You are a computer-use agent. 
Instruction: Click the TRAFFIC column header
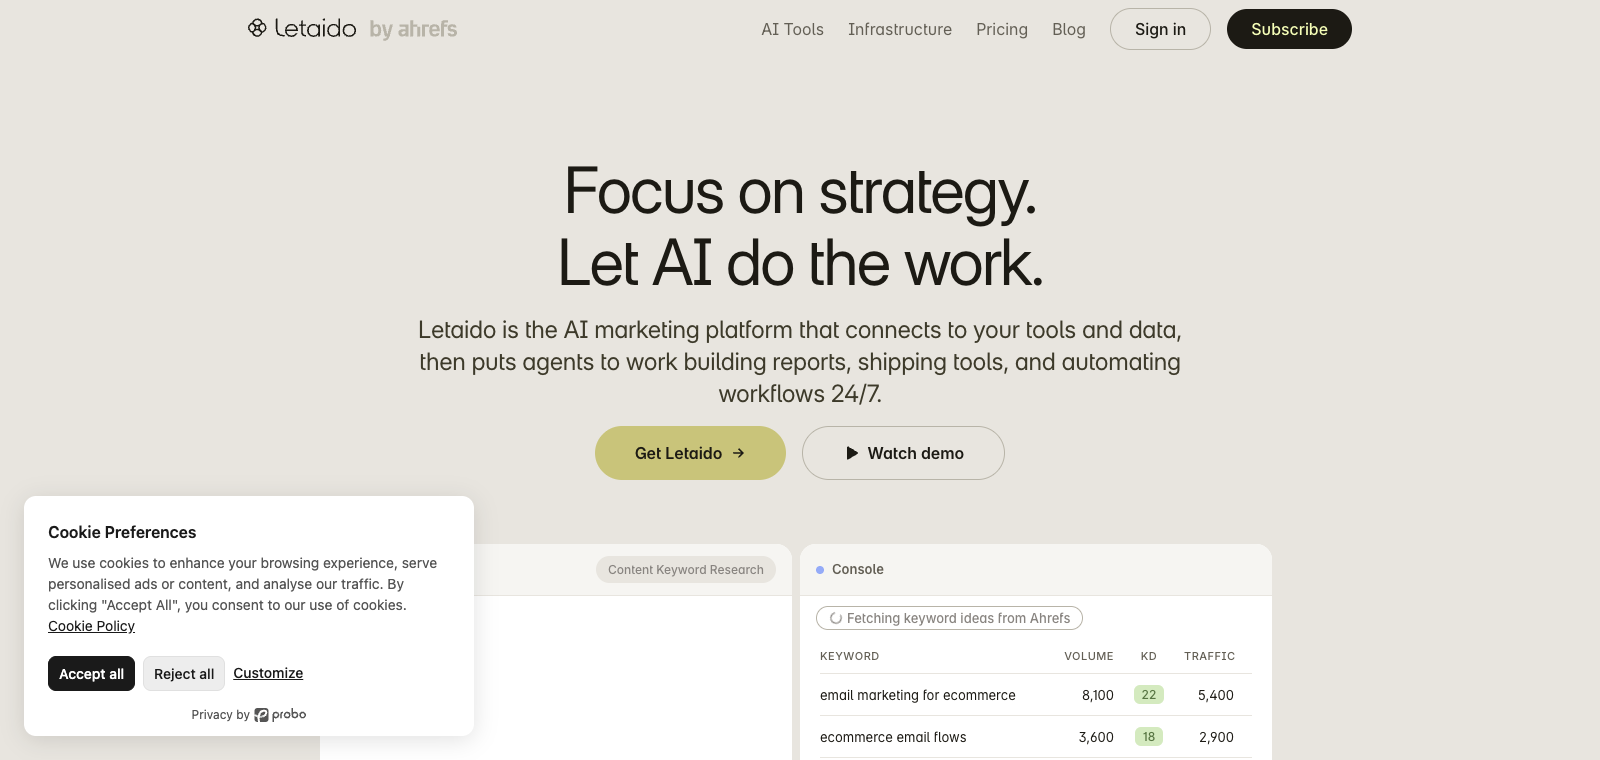point(1209,656)
